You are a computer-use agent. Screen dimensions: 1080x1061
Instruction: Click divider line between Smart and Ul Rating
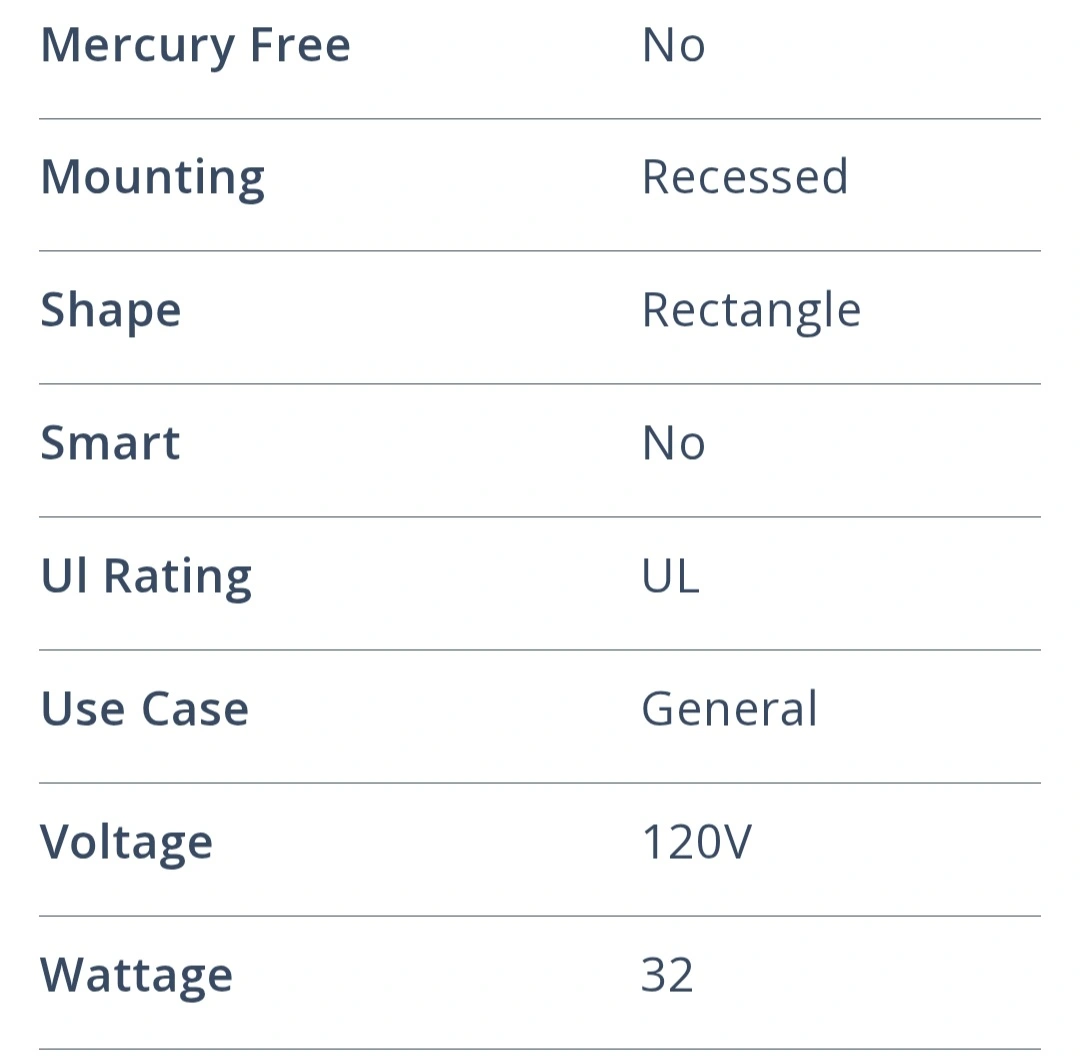540,517
